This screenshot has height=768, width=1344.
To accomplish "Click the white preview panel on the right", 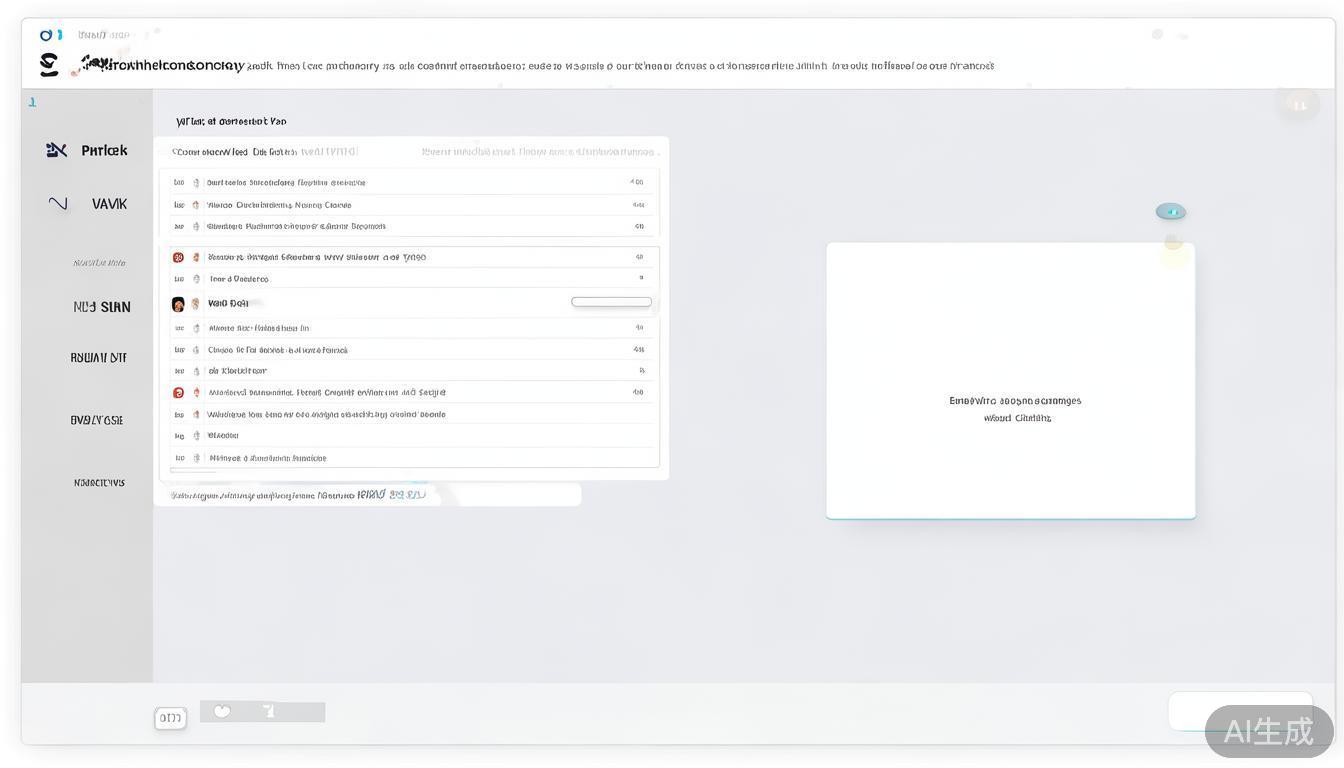I will tap(1010, 380).
